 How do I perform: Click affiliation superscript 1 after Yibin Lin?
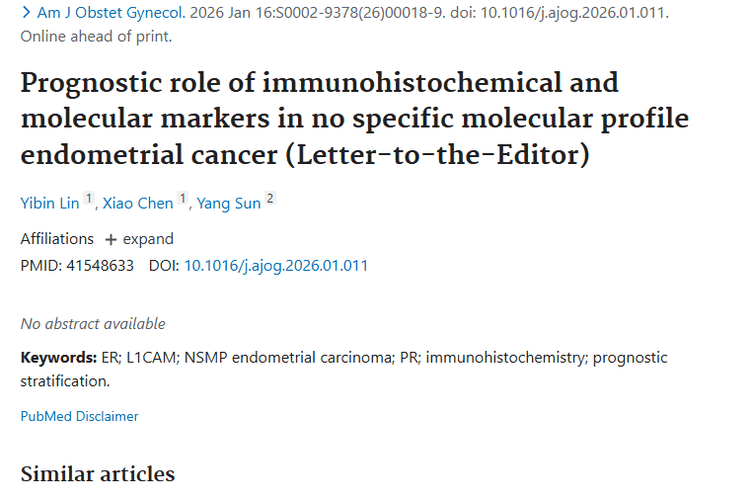click(x=89, y=199)
